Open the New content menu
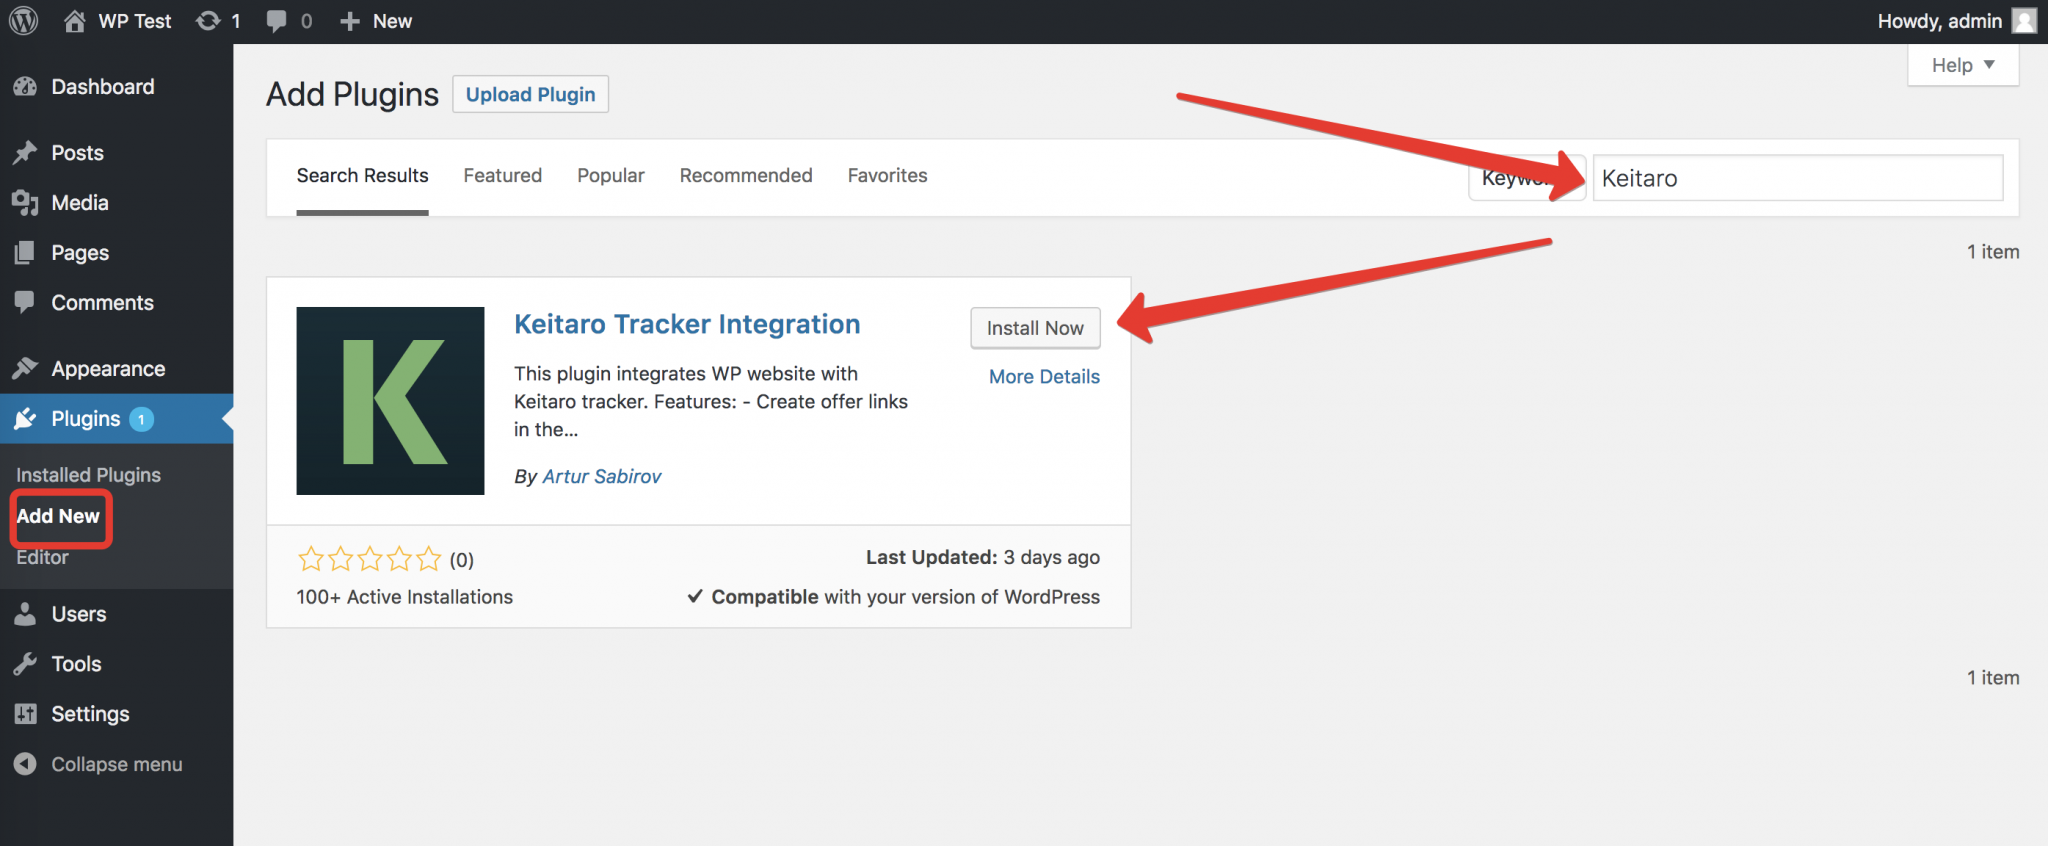The height and width of the screenshot is (846, 2048). (376, 21)
